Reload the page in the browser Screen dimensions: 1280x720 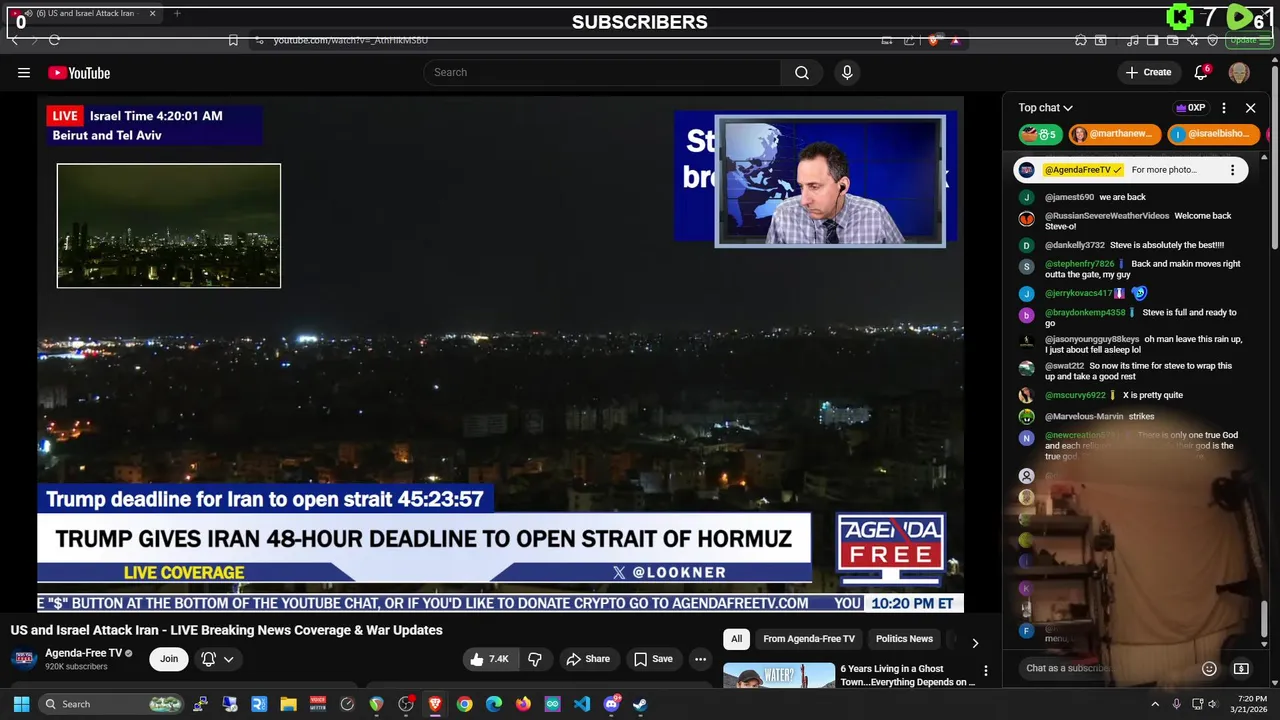[54, 40]
